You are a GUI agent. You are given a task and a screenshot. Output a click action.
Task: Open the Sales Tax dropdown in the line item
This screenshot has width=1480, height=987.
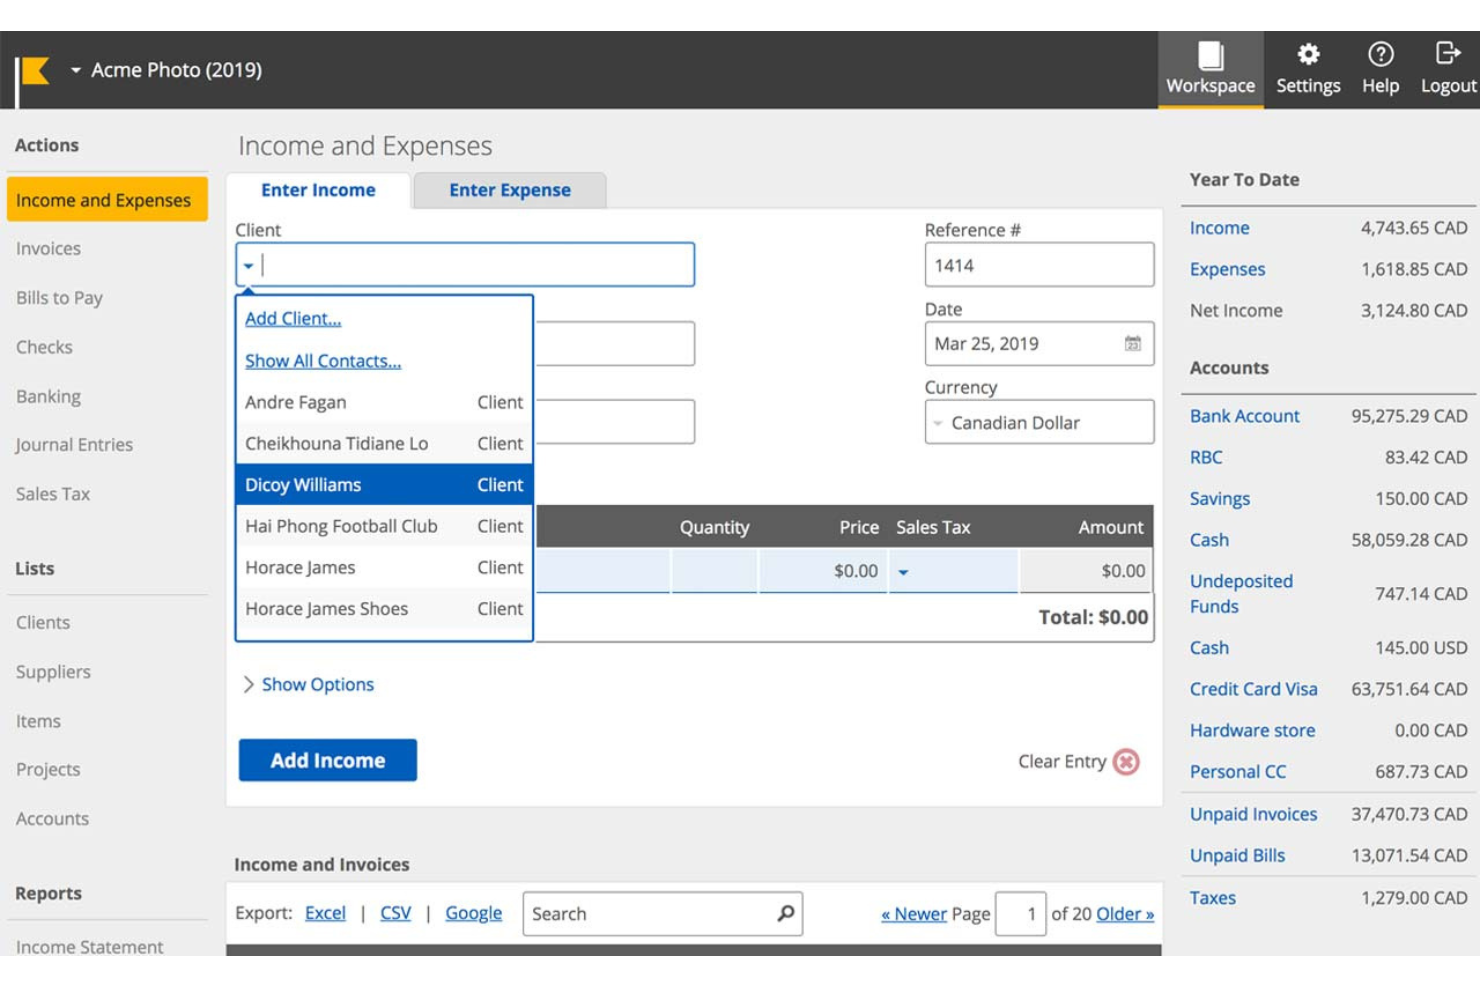(x=903, y=571)
